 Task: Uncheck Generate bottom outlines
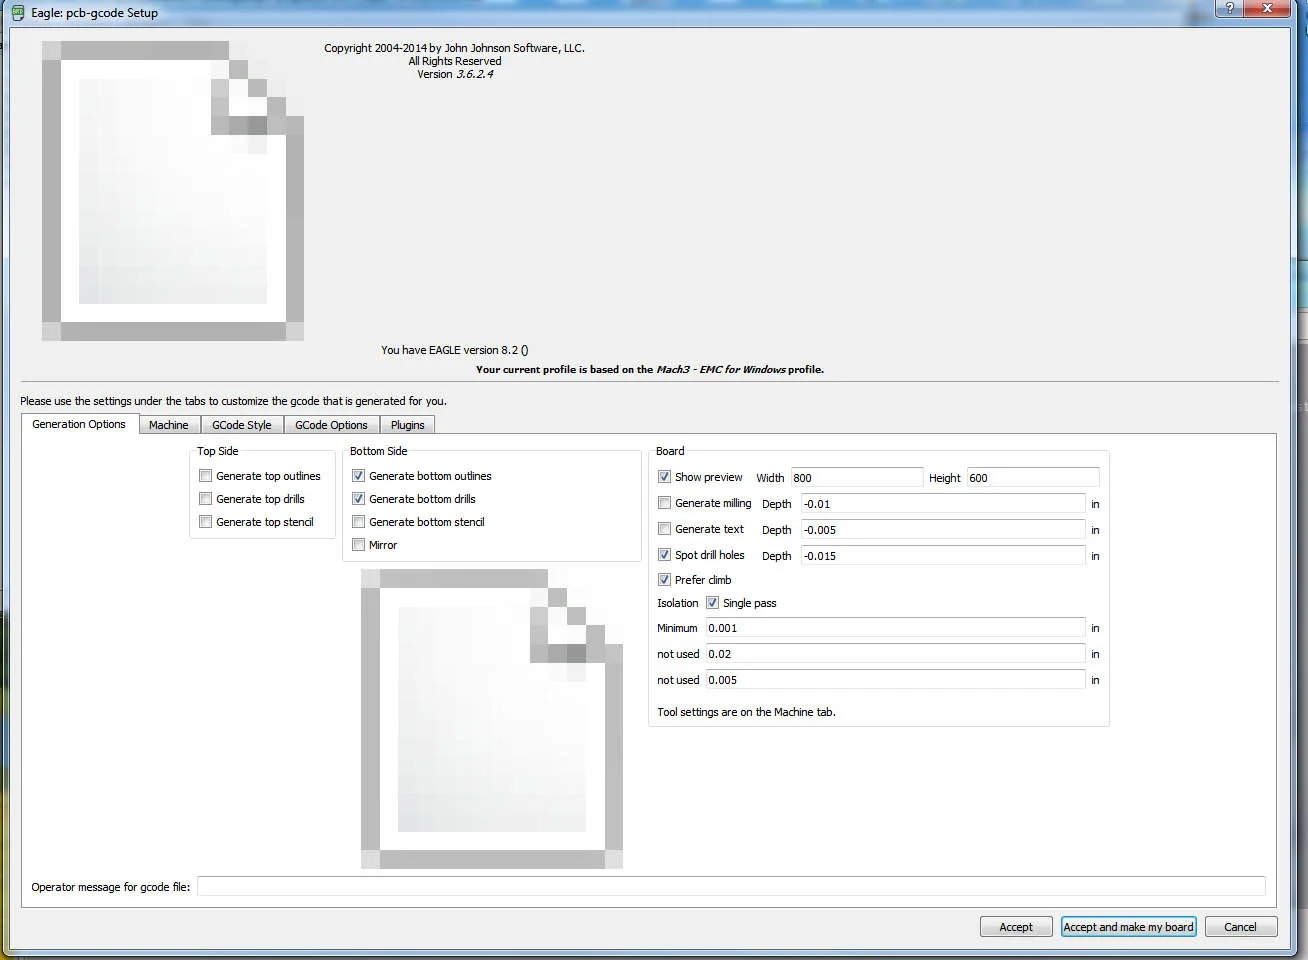pos(358,476)
